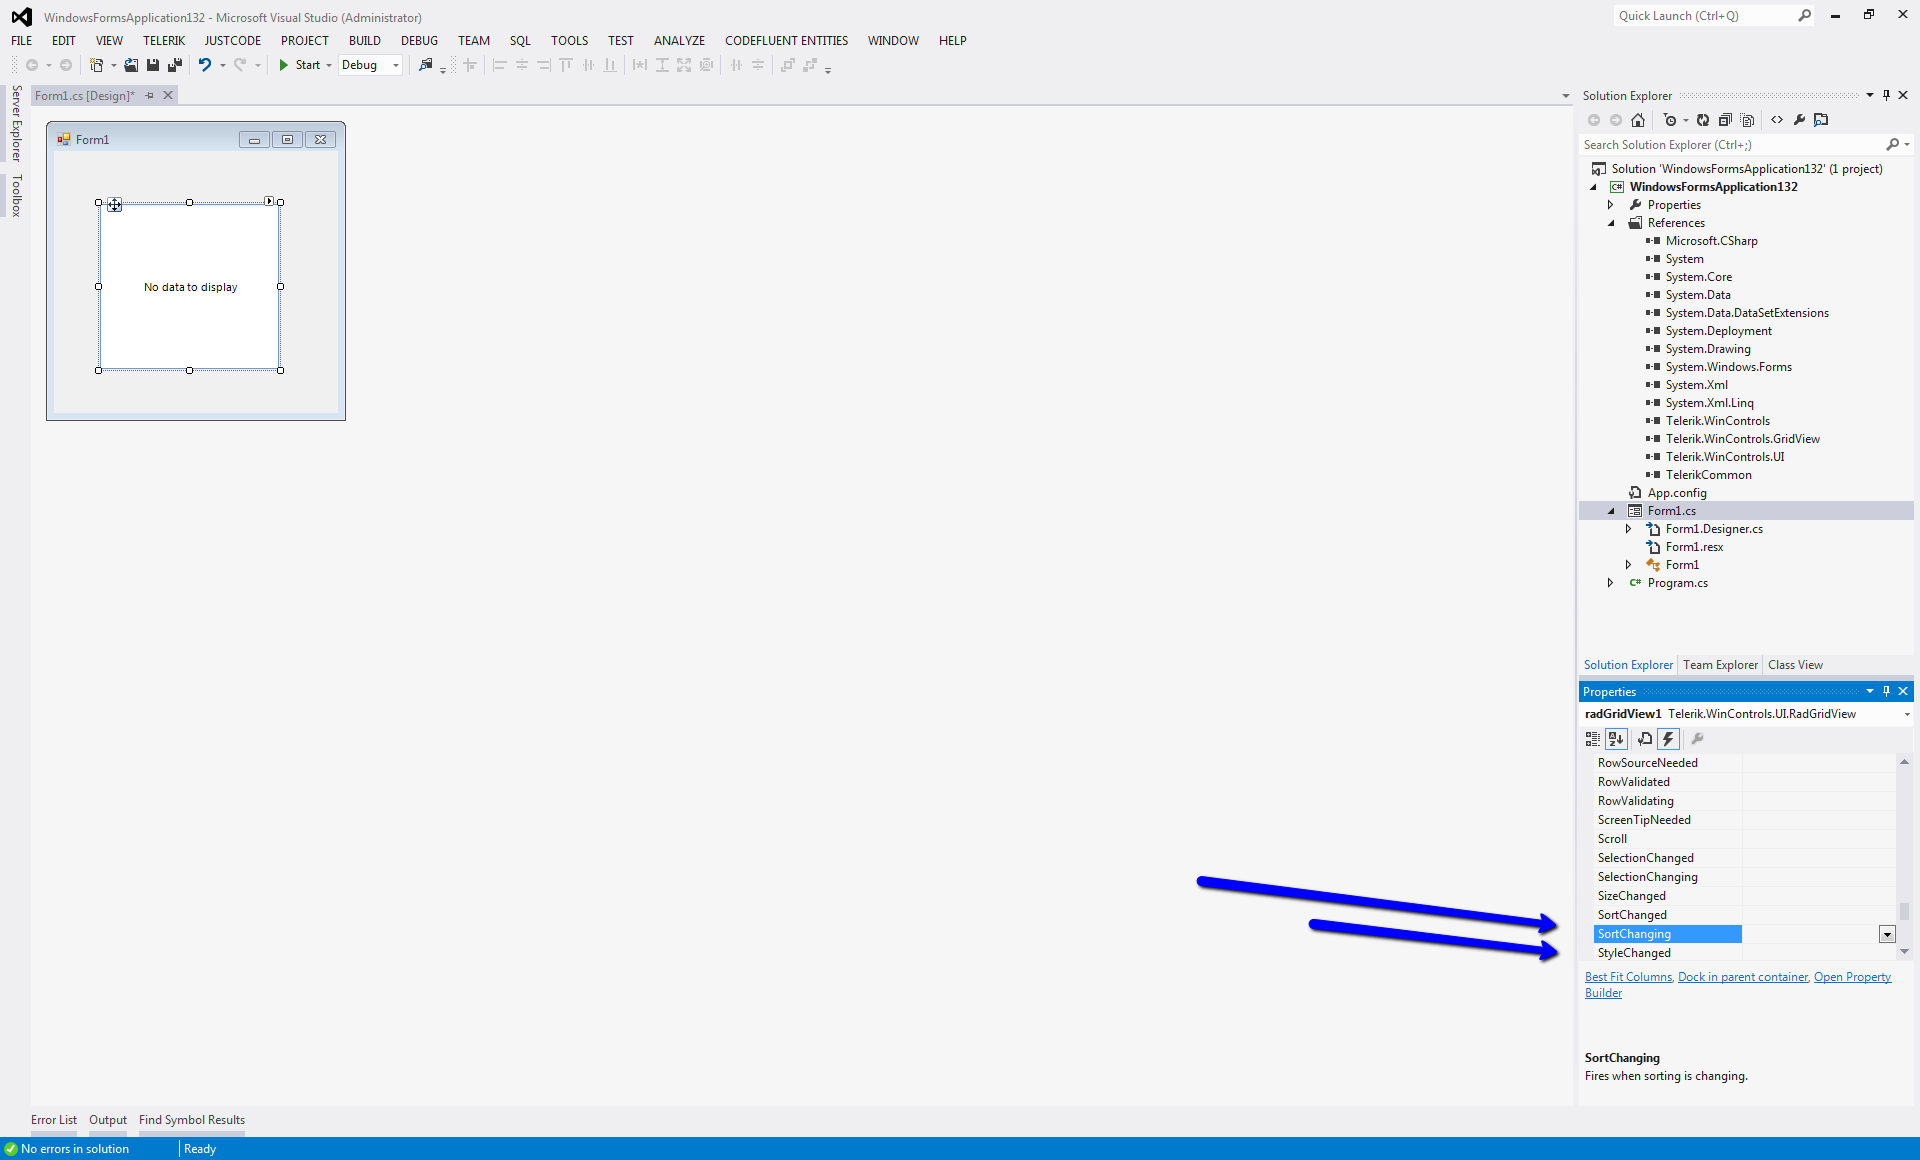The image size is (1920, 1160).
Task: Click the Best Fit Columns link
Action: point(1628,977)
